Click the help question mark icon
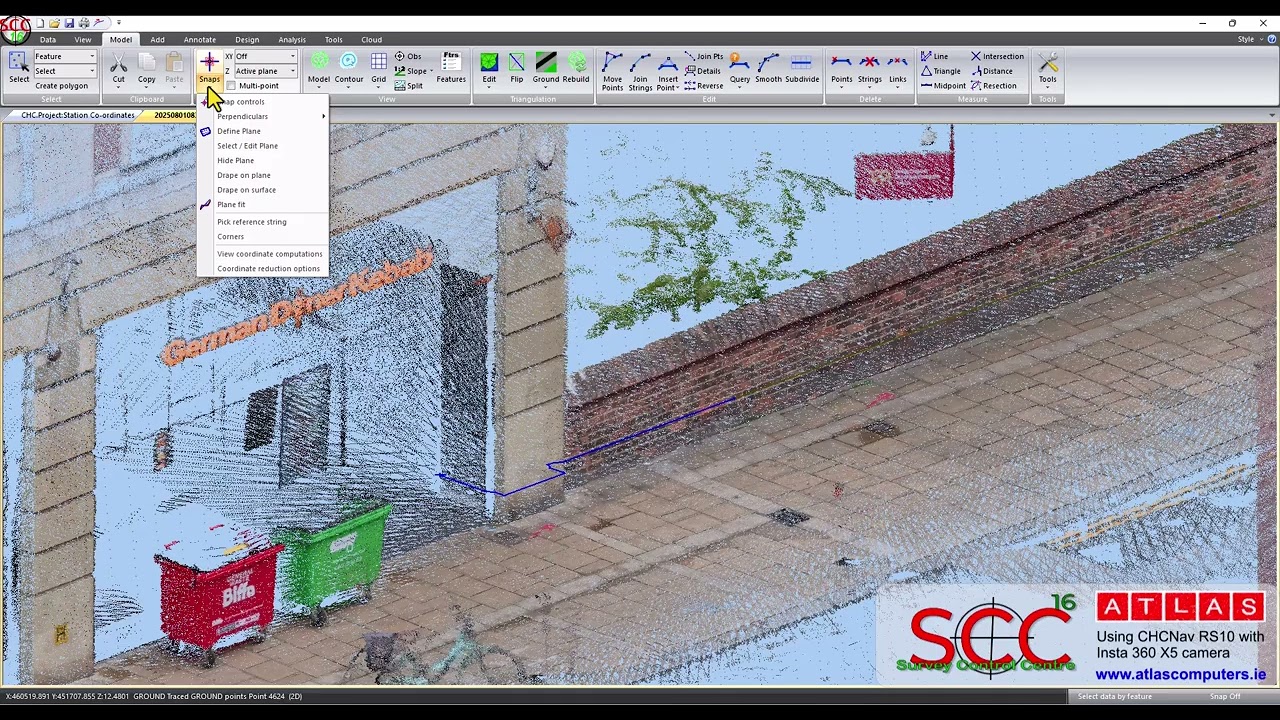The width and height of the screenshot is (1280, 720). click(1272, 39)
